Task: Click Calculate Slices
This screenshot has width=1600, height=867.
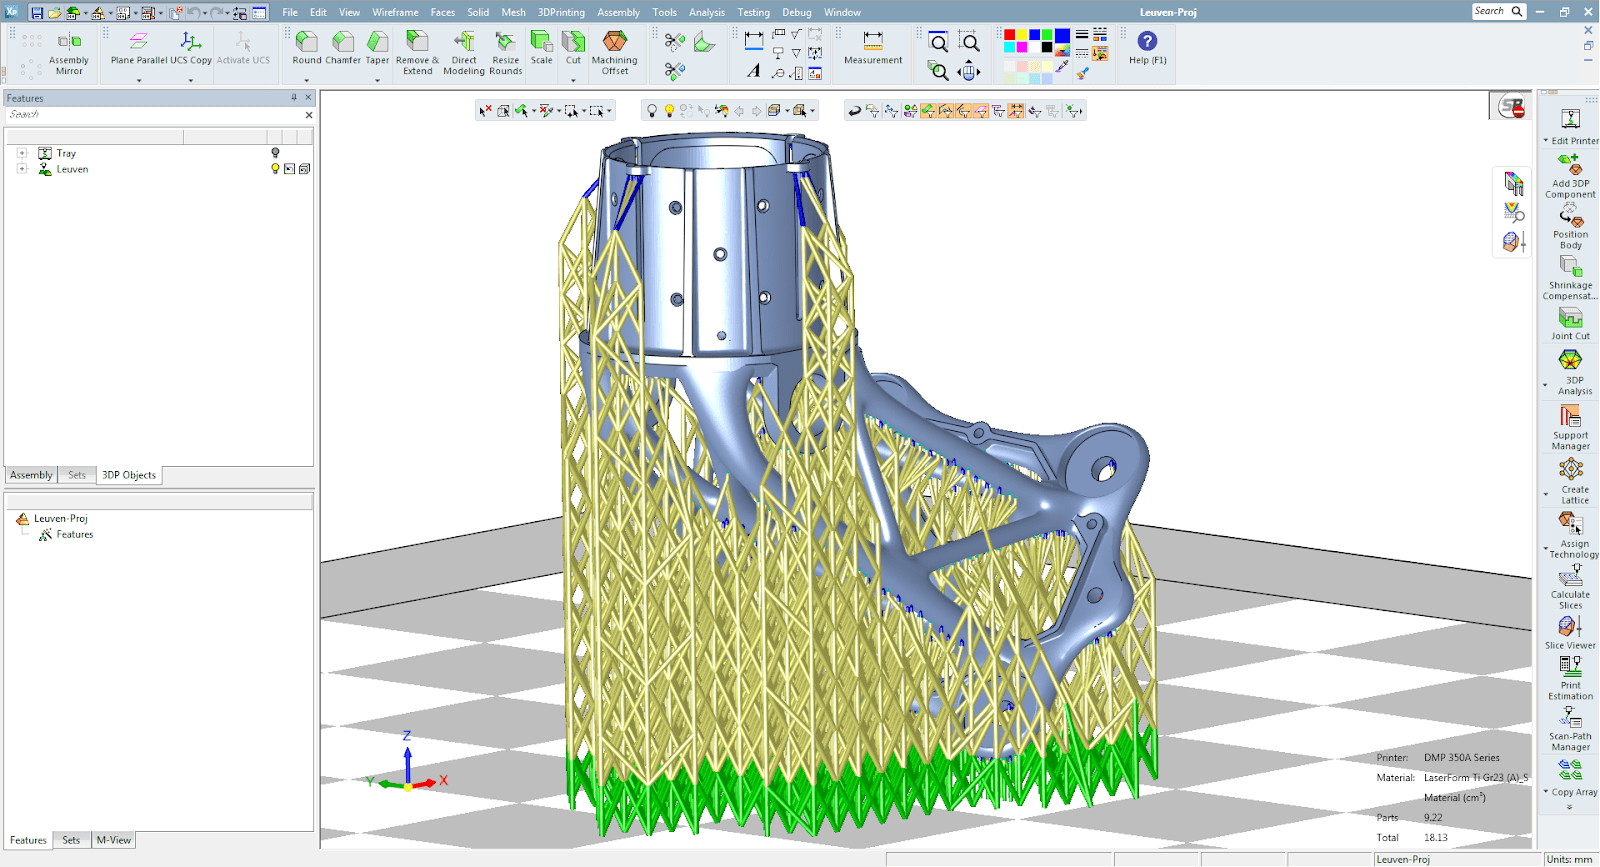Action: point(1570,587)
